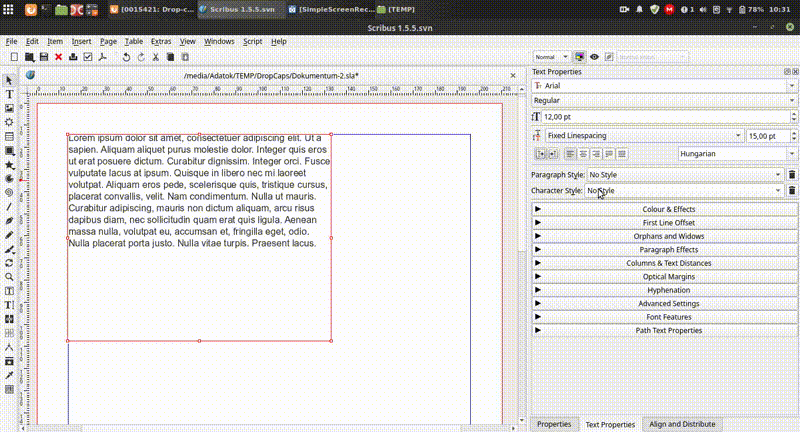The width and height of the screenshot is (800, 432).
Task: Click the Export as PDF icon
Action: click(x=102, y=57)
